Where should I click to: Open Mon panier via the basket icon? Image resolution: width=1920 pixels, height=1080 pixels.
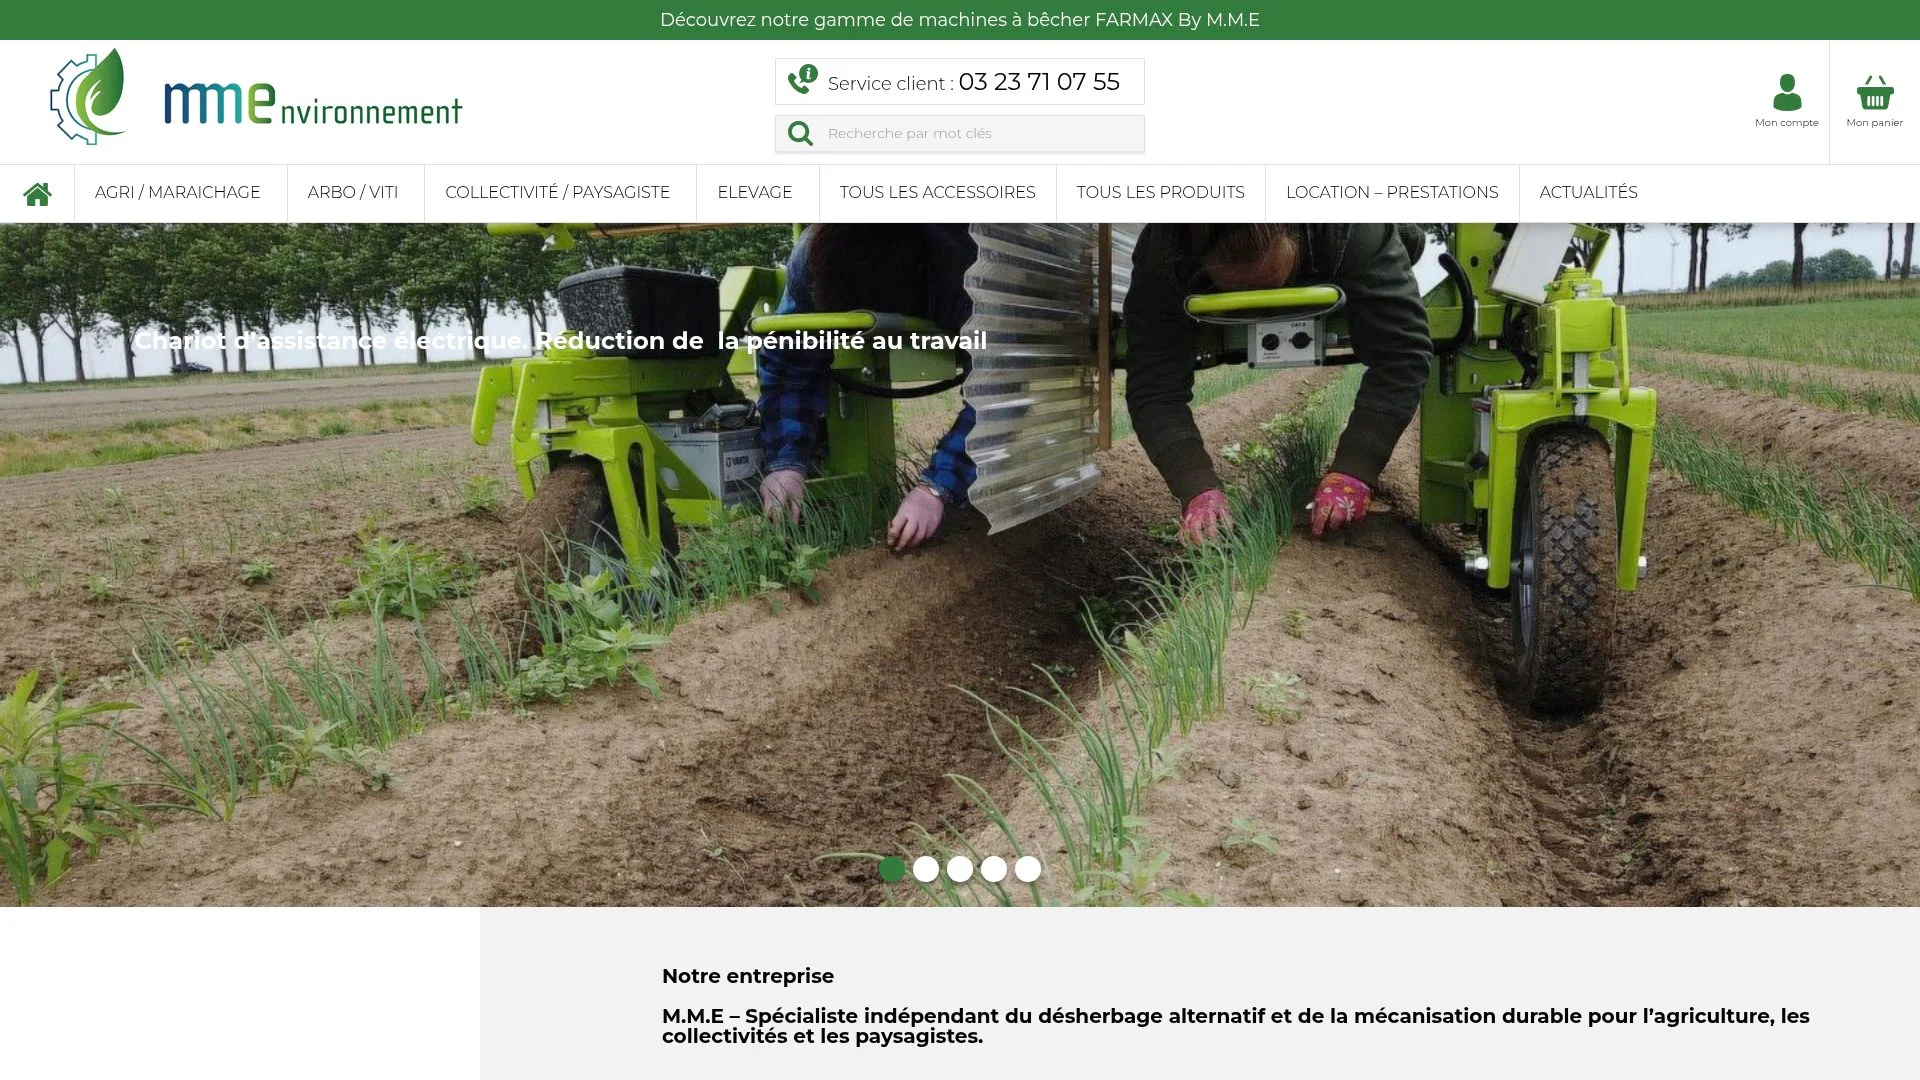pyautogui.click(x=1874, y=95)
